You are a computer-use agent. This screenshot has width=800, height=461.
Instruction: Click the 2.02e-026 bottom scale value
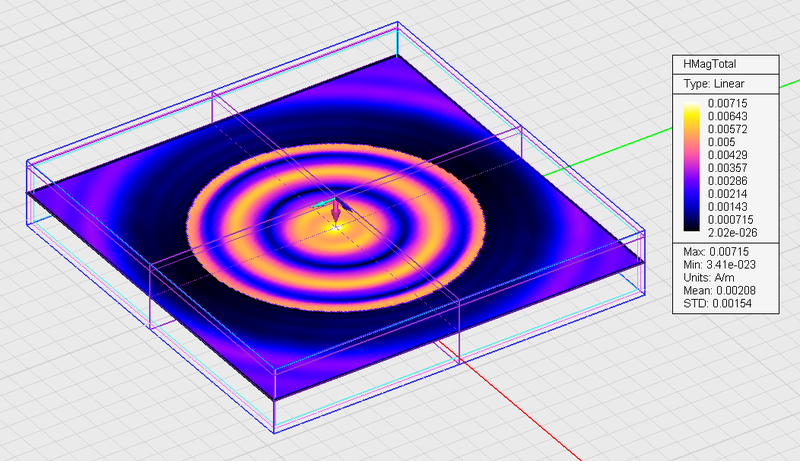pyautogui.click(x=732, y=233)
